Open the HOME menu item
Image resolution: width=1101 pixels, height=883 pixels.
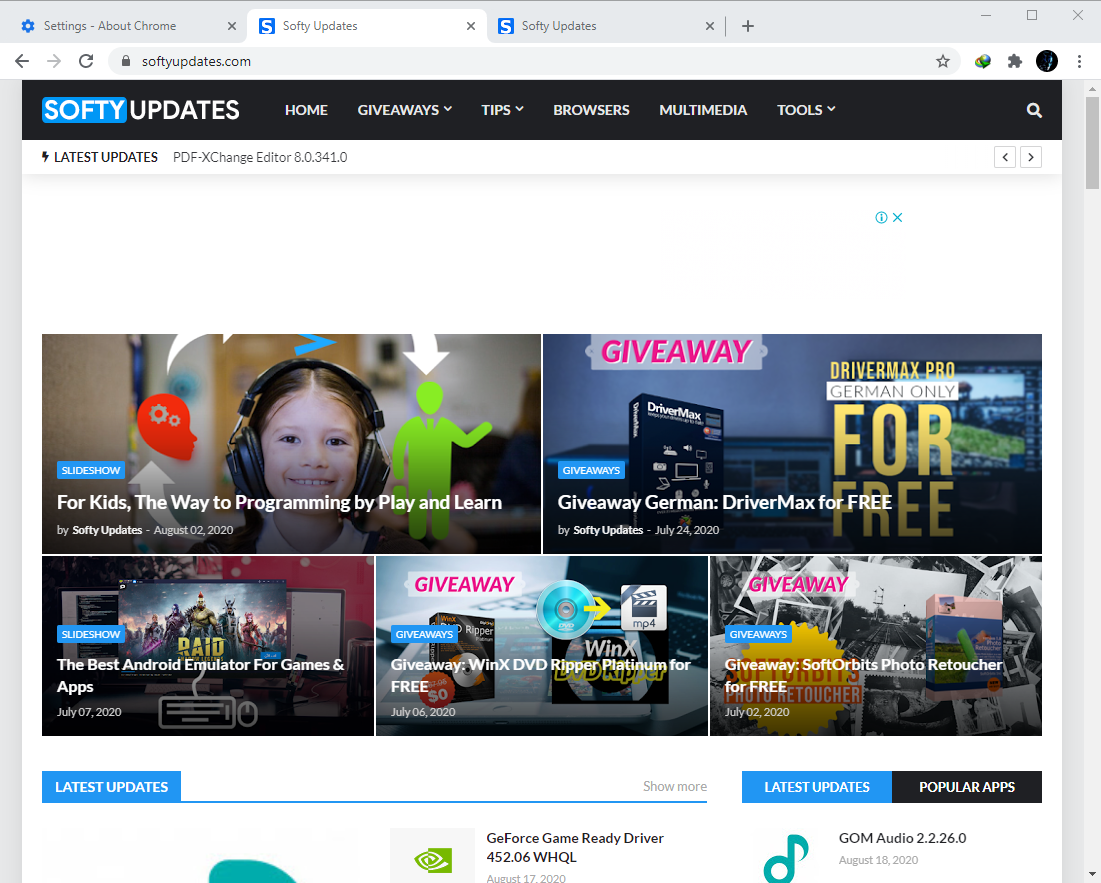[306, 110]
